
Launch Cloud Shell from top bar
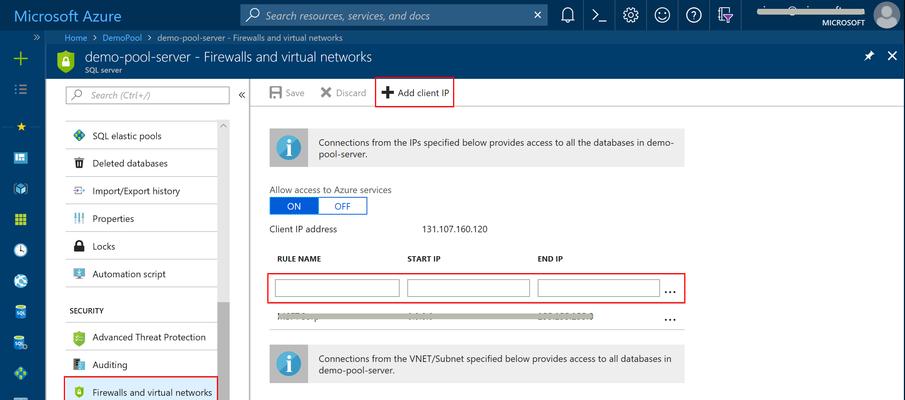tap(599, 16)
